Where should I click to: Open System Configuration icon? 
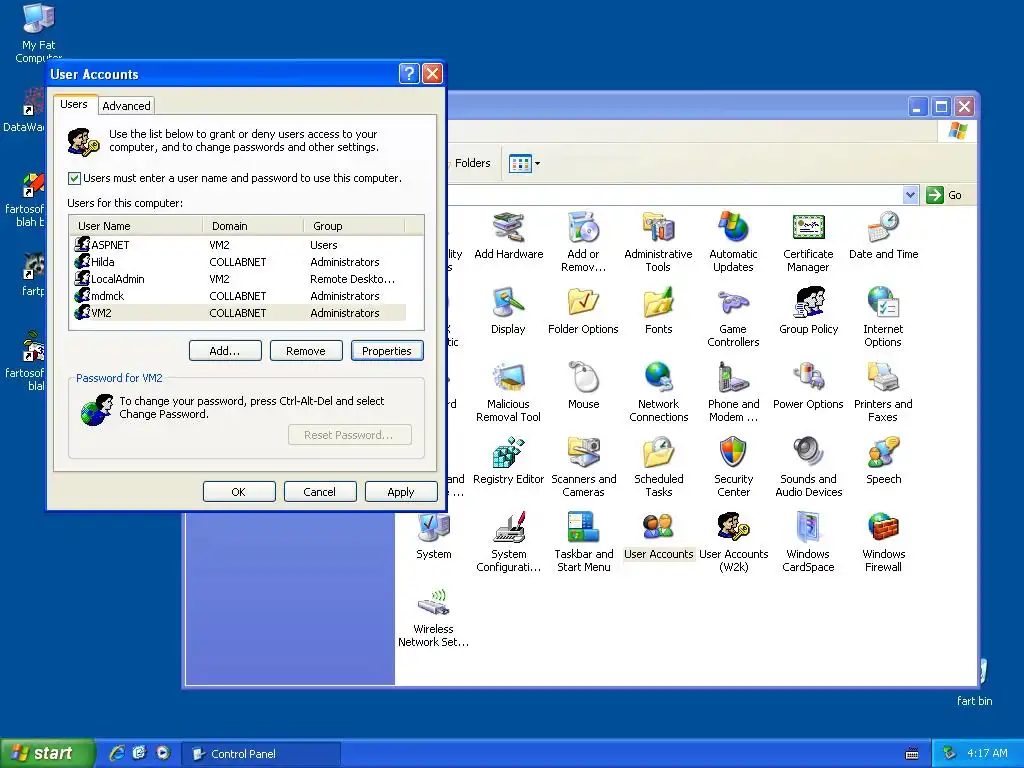(508, 541)
